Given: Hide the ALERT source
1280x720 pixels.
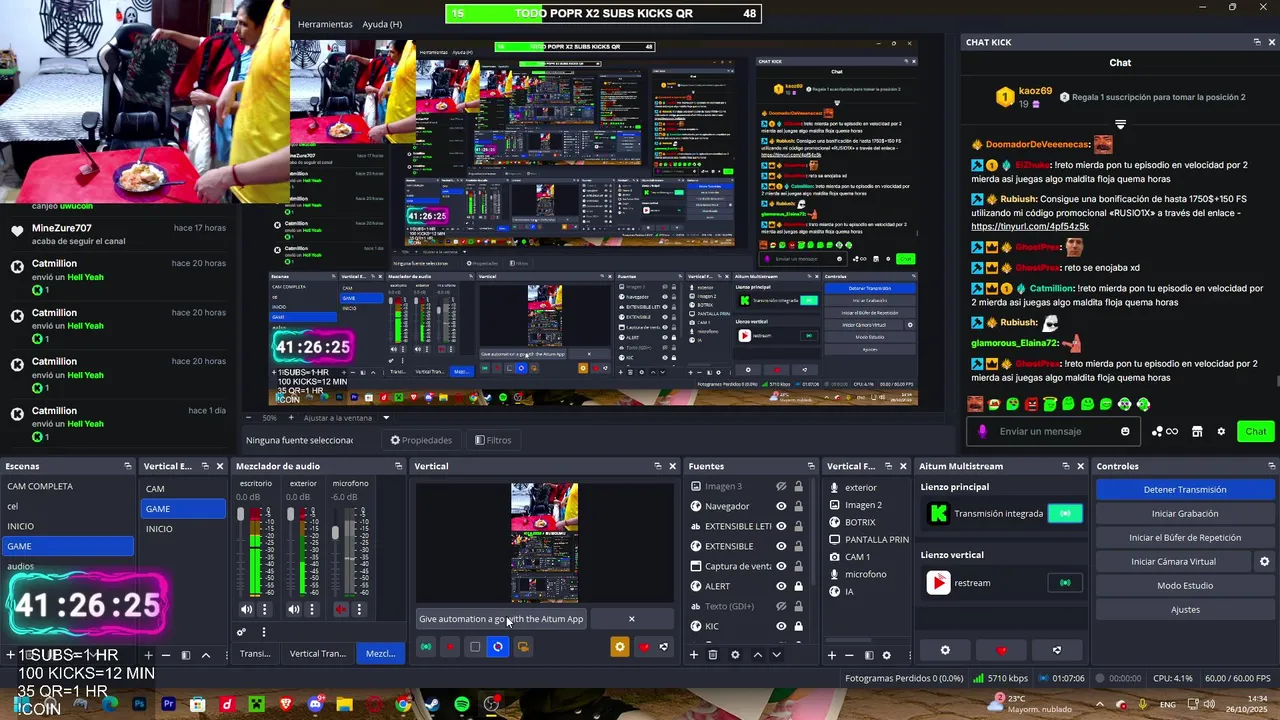Looking at the screenshot, I should [x=781, y=586].
